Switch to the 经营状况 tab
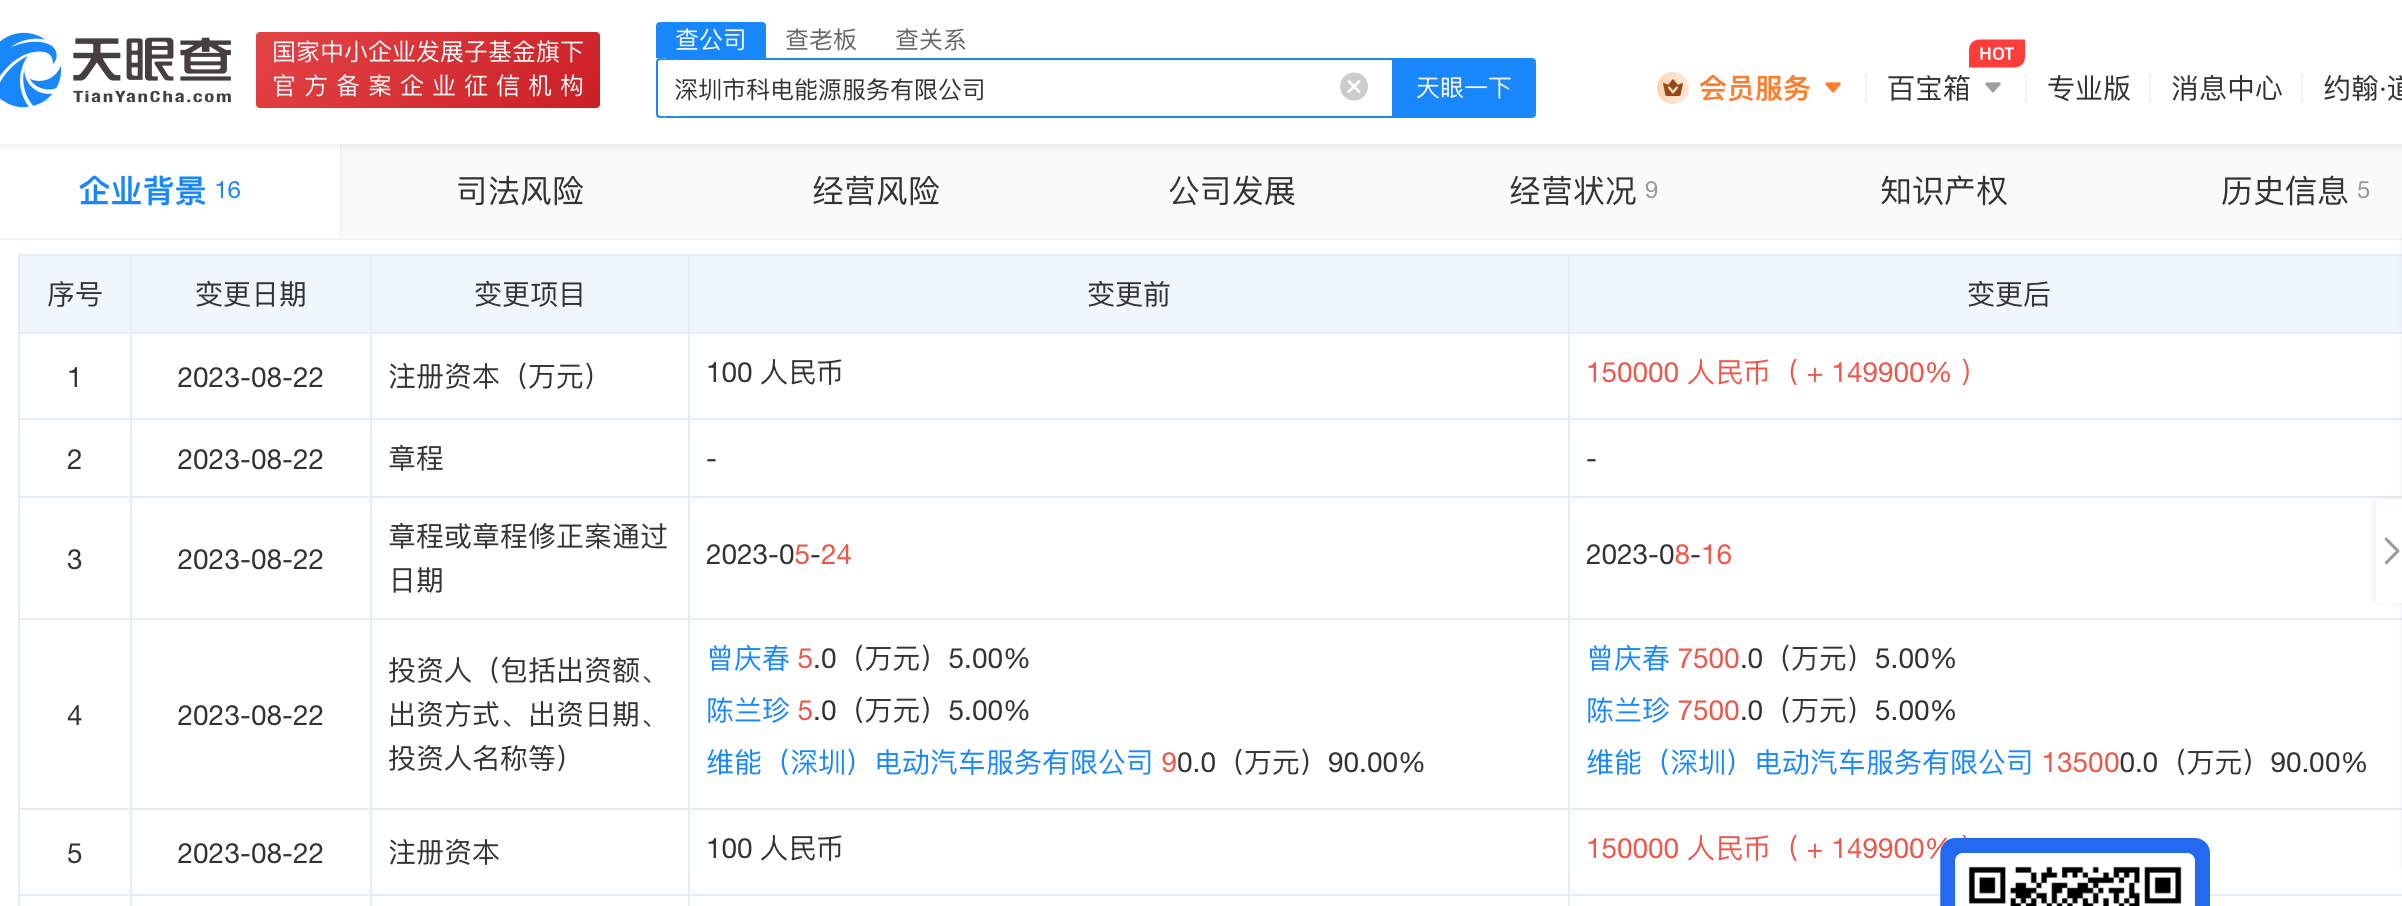 tap(1584, 191)
